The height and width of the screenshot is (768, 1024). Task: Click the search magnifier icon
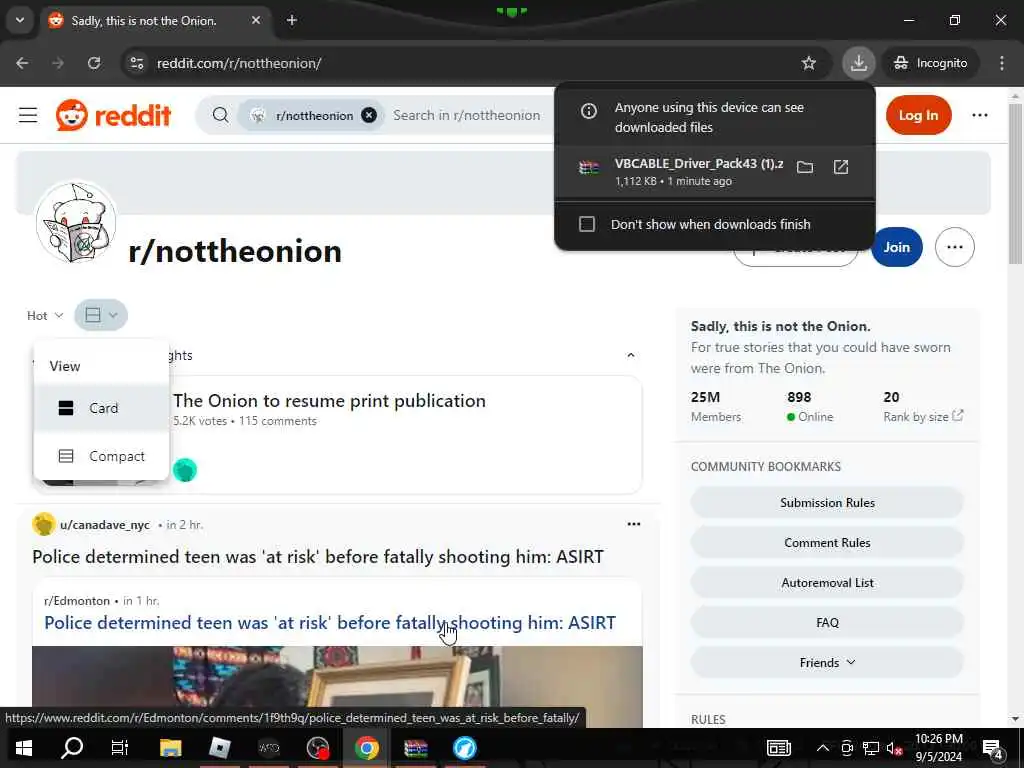coord(221,116)
